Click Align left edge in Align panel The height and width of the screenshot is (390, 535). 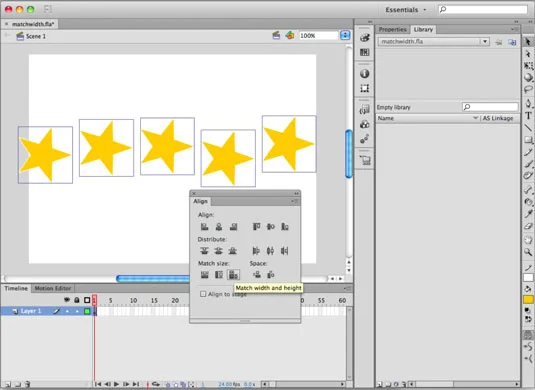(204, 227)
